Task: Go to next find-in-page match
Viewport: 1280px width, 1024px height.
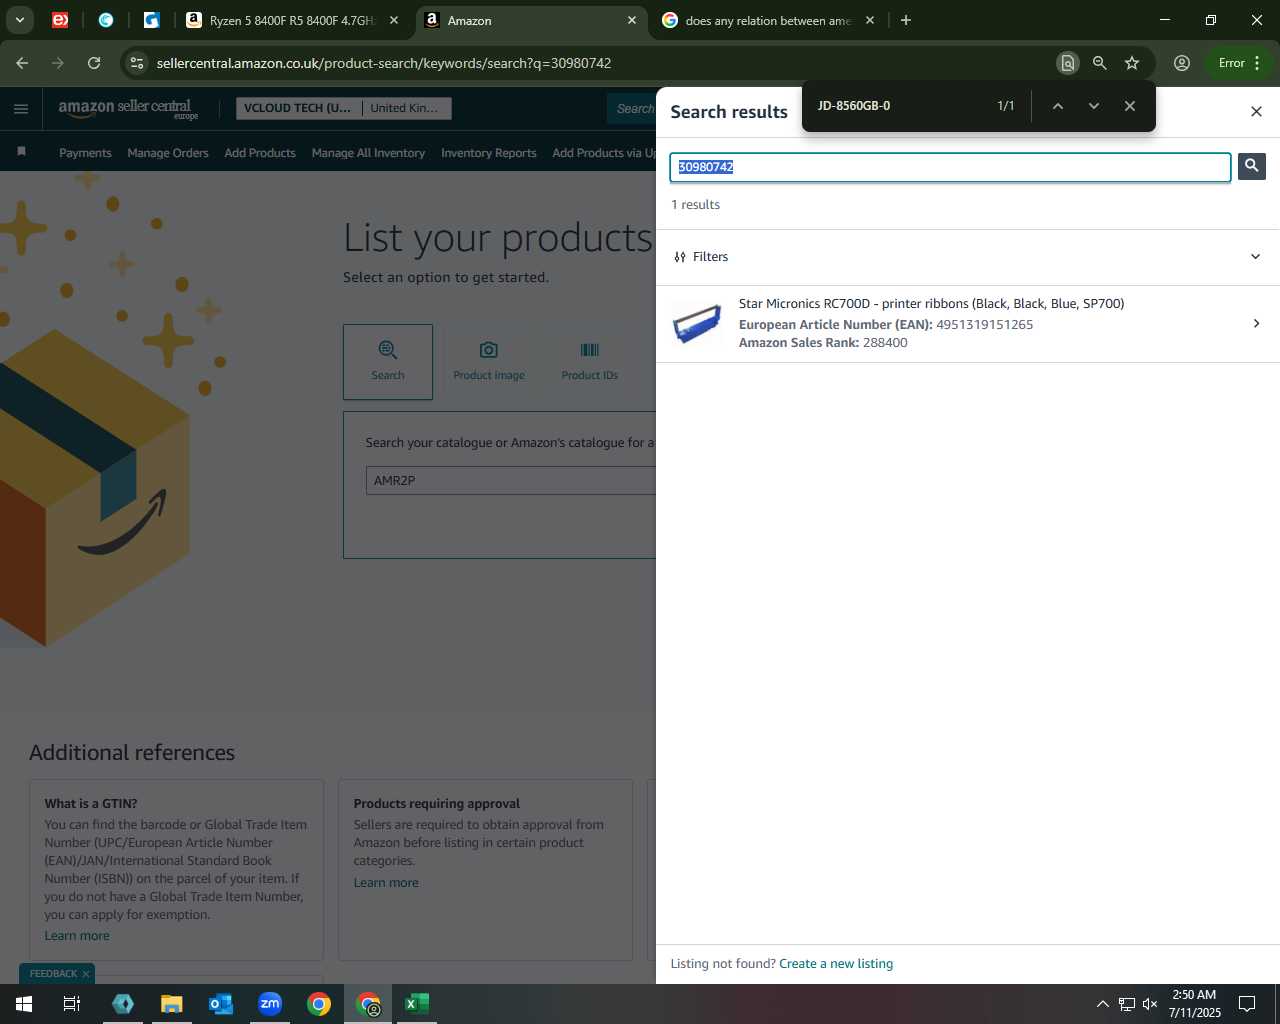Action: (x=1094, y=106)
